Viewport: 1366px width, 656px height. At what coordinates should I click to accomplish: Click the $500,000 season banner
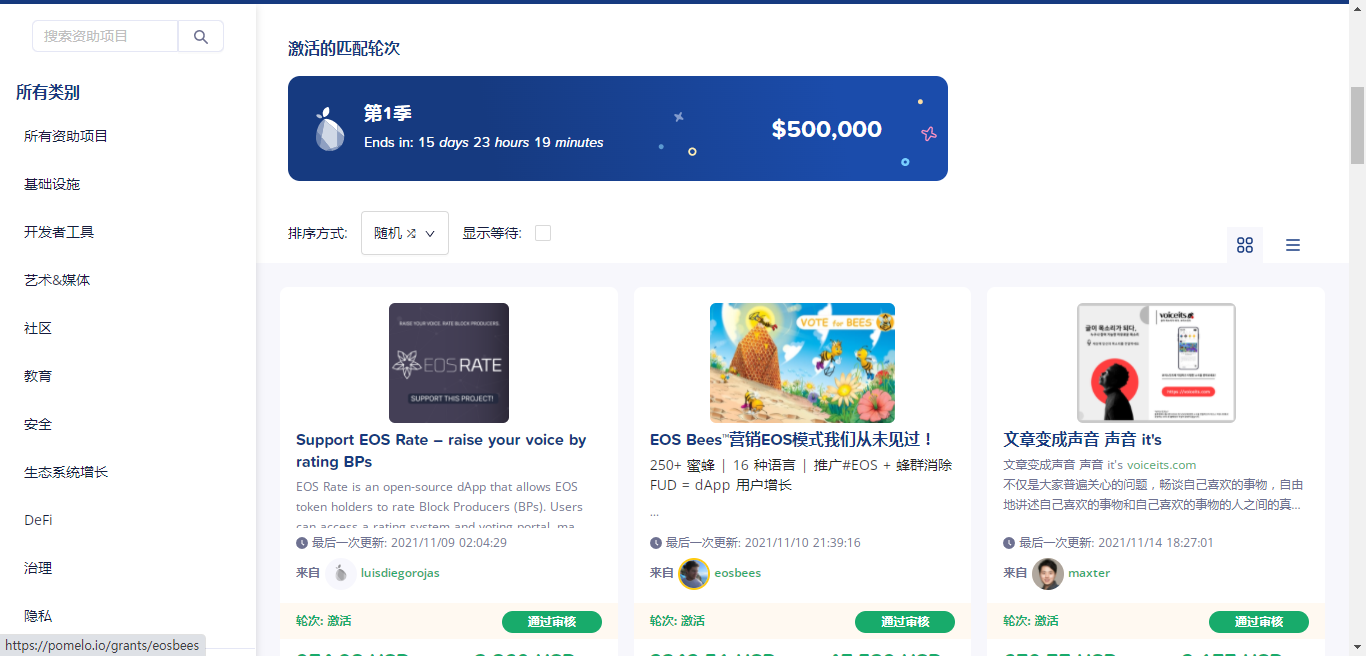[x=618, y=129]
